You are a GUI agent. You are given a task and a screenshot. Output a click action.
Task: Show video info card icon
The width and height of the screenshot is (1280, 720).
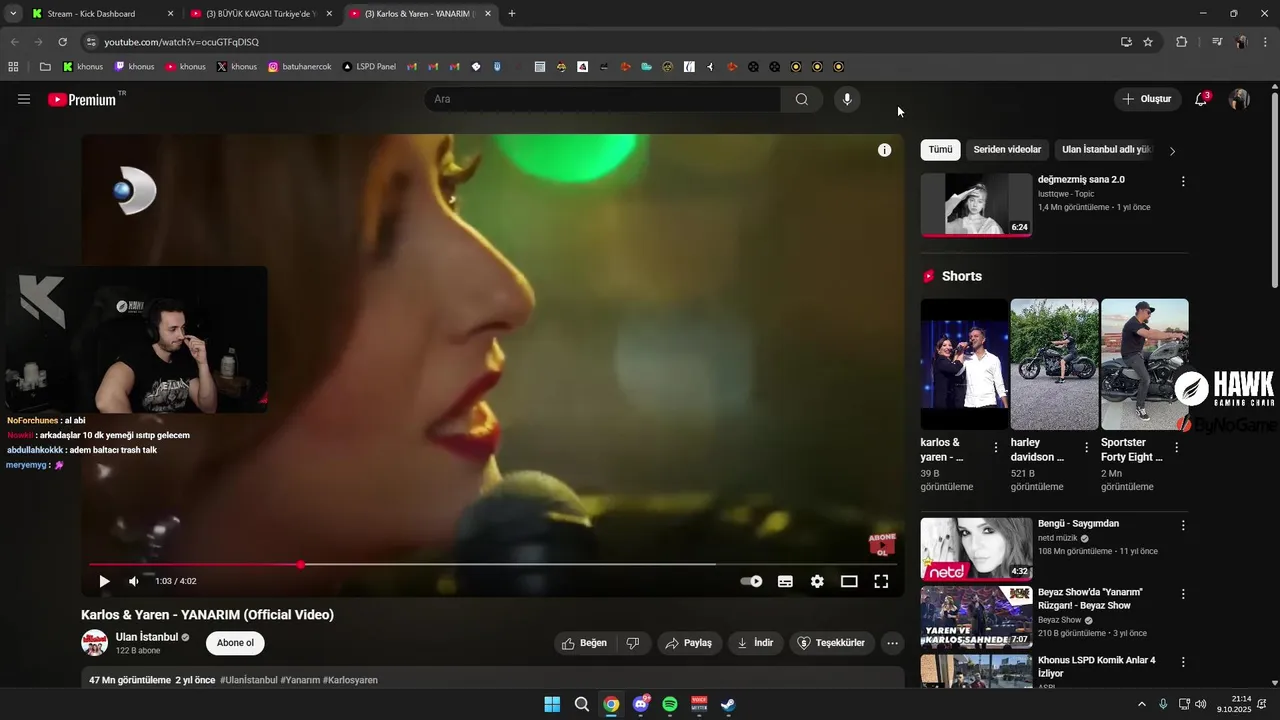pyautogui.click(x=884, y=150)
